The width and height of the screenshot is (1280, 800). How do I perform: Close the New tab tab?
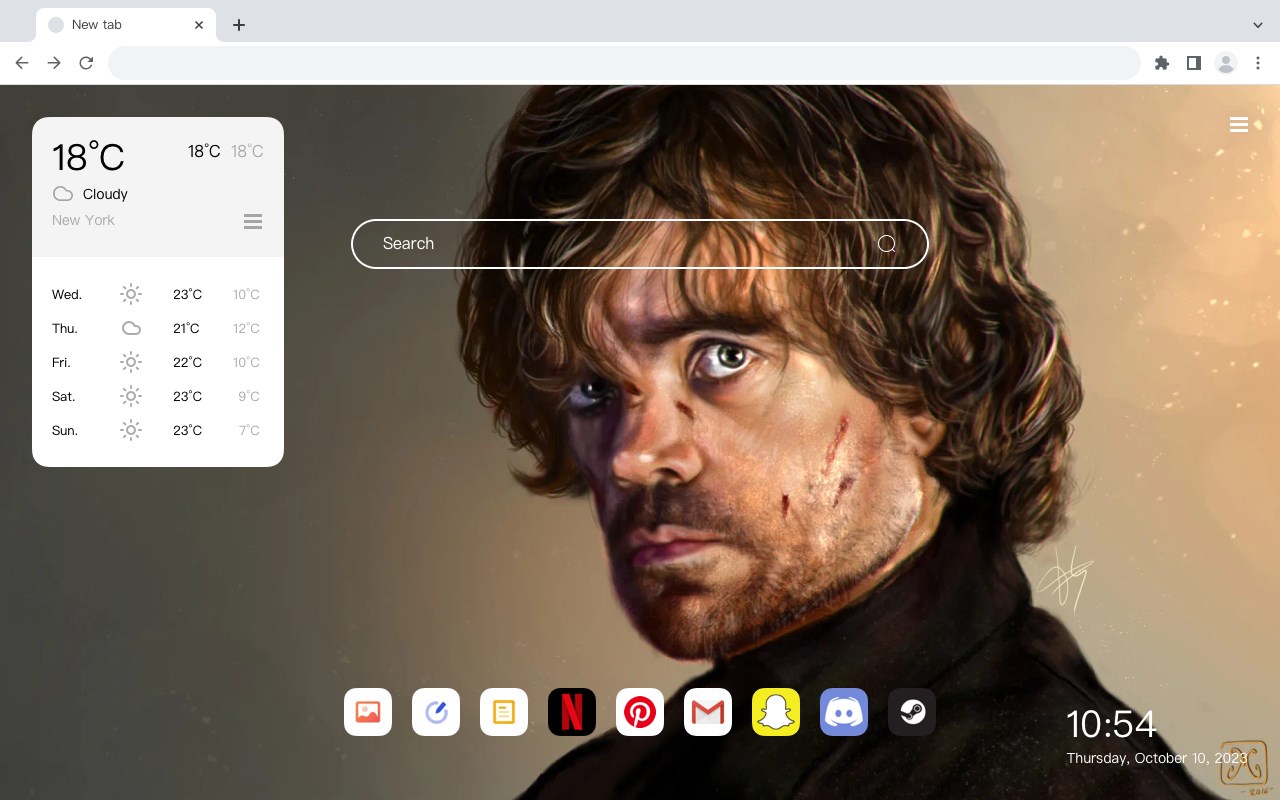click(199, 25)
